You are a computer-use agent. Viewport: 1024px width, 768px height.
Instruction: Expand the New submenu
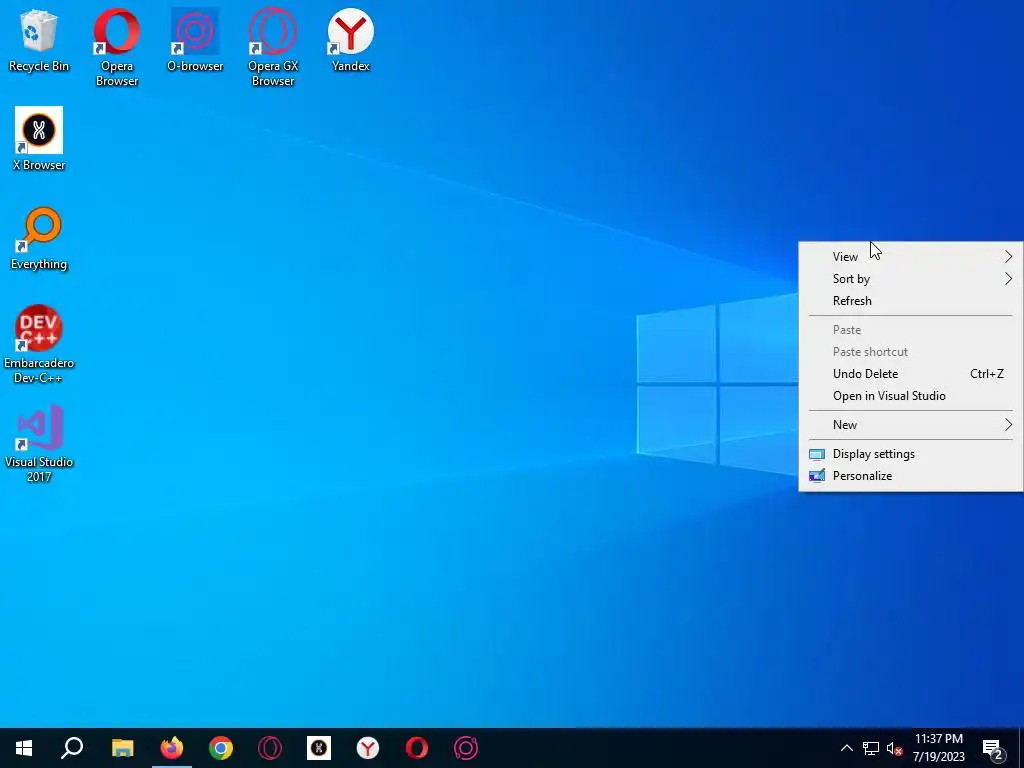point(910,424)
